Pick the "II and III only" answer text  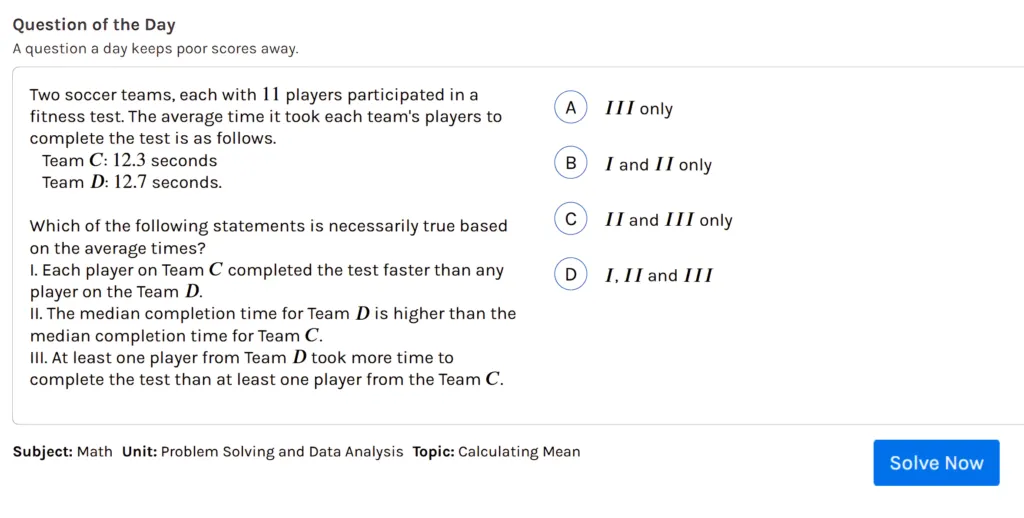668,220
